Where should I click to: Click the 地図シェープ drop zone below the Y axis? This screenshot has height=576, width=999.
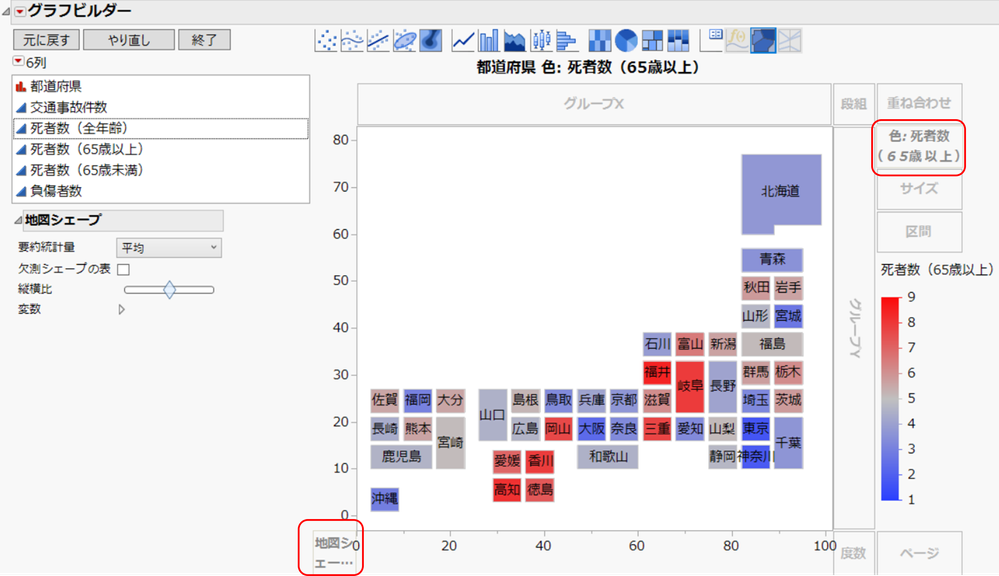point(333,552)
